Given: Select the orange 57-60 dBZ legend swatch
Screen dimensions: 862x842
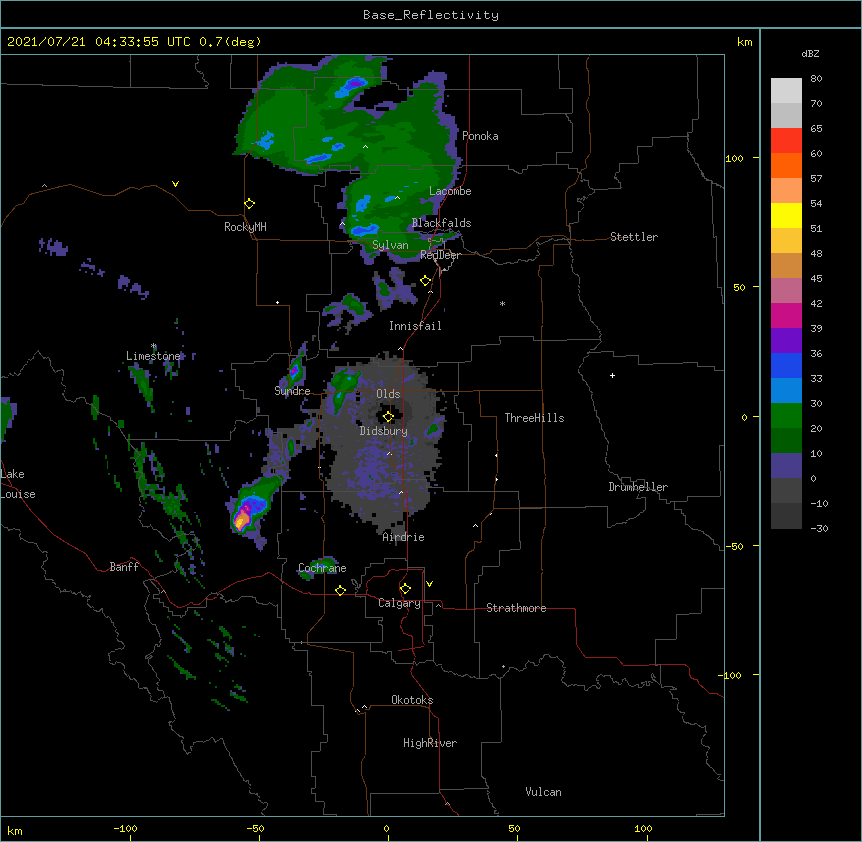Looking at the screenshot, I should [x=786, y=165].
